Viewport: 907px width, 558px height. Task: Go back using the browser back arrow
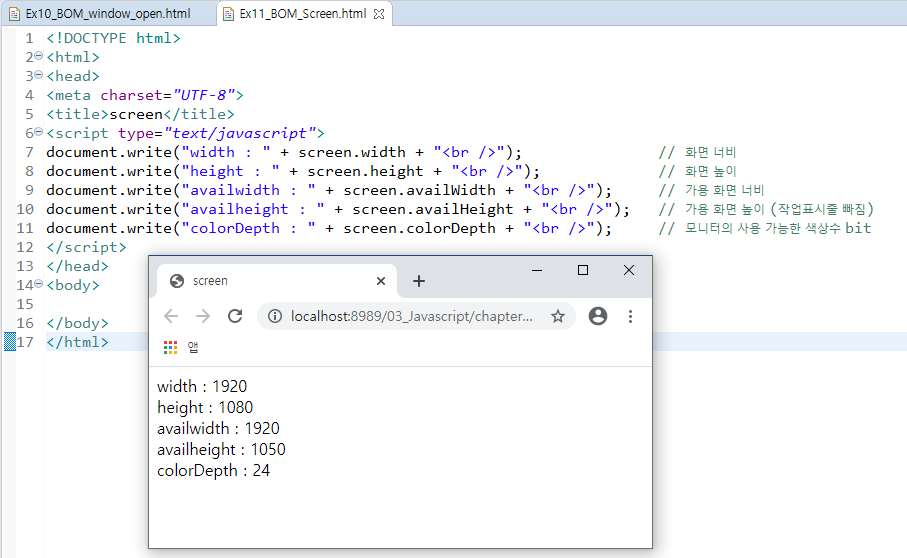pyautogui.click(x=171, y=316)
